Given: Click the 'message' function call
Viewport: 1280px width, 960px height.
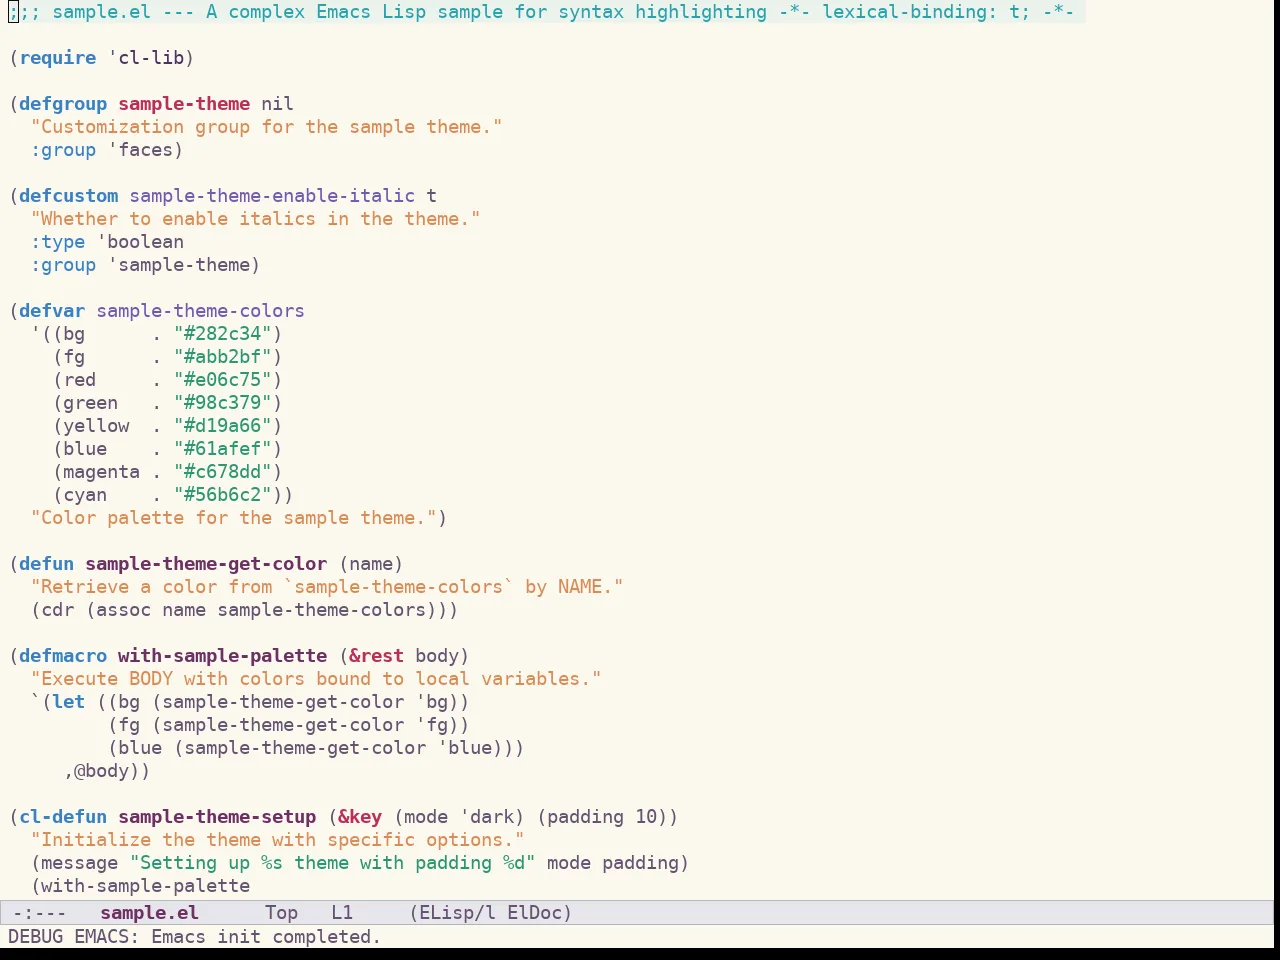Looking at the screenshot, I should (80, 863).
